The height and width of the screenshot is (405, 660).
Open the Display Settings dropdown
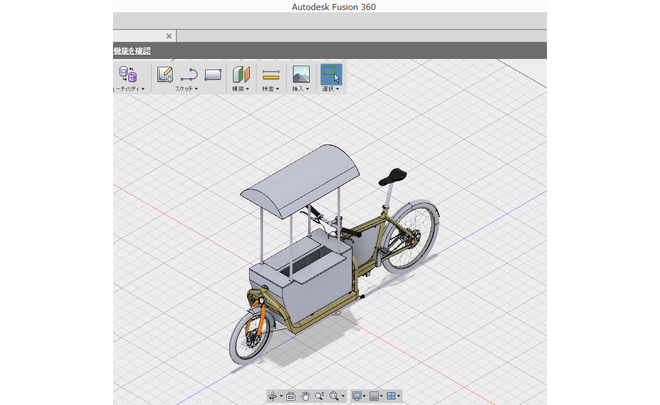357,397
